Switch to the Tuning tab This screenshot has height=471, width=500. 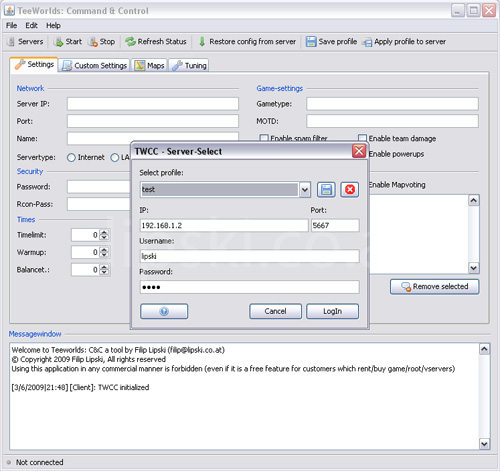pyautogui.click(x=189, y=66)
